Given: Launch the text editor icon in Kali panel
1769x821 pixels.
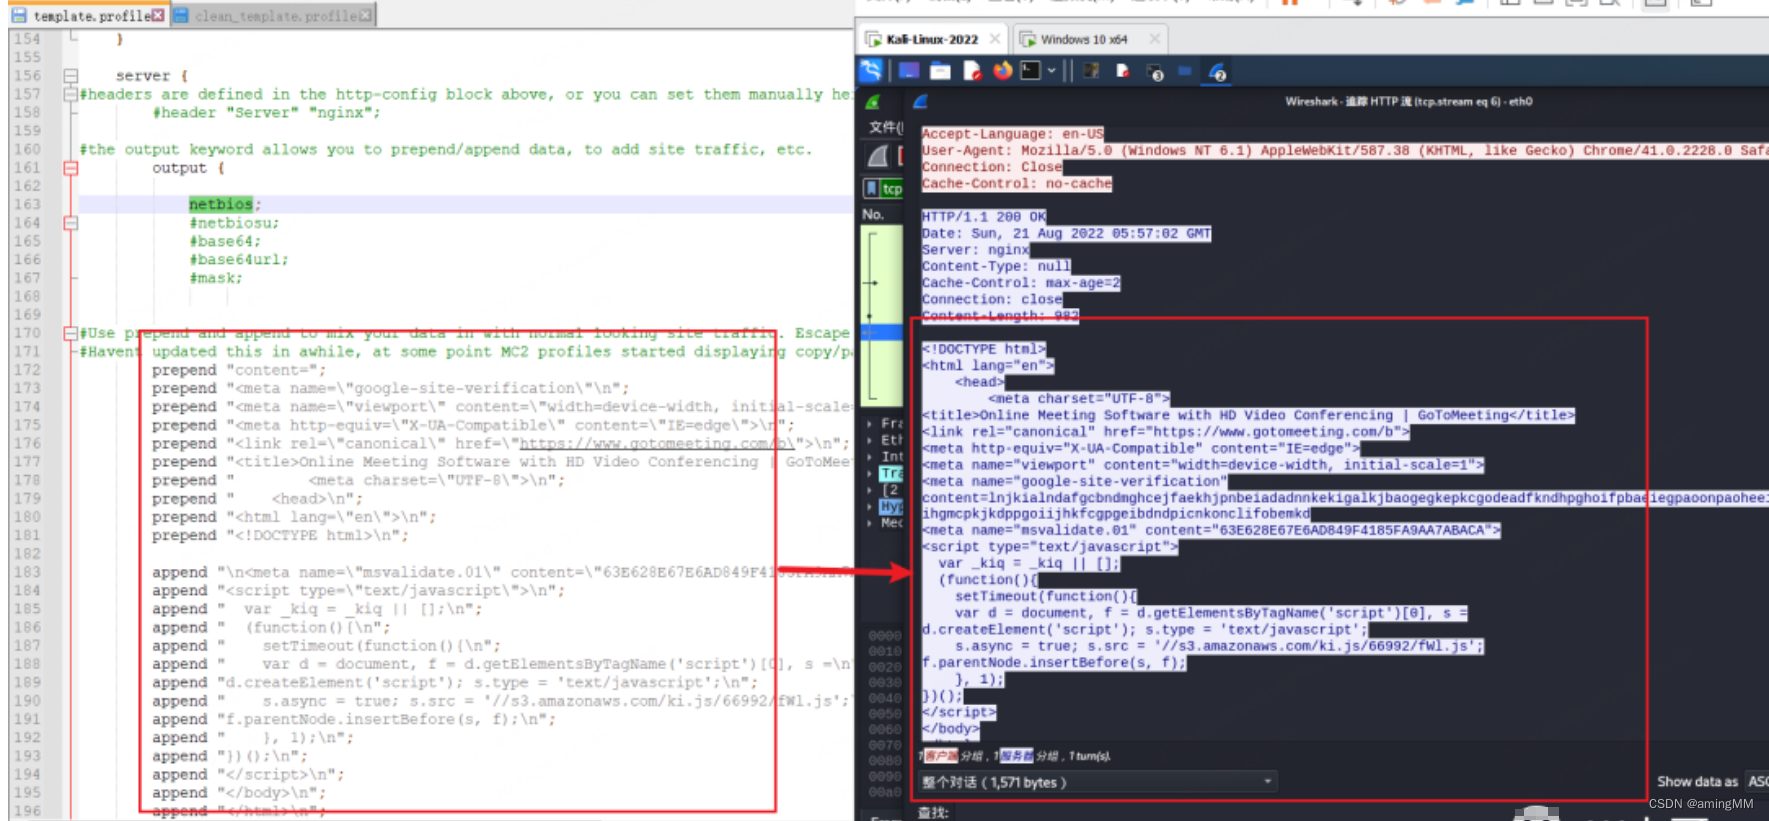Looking at the screenshot, I should 972,71.
